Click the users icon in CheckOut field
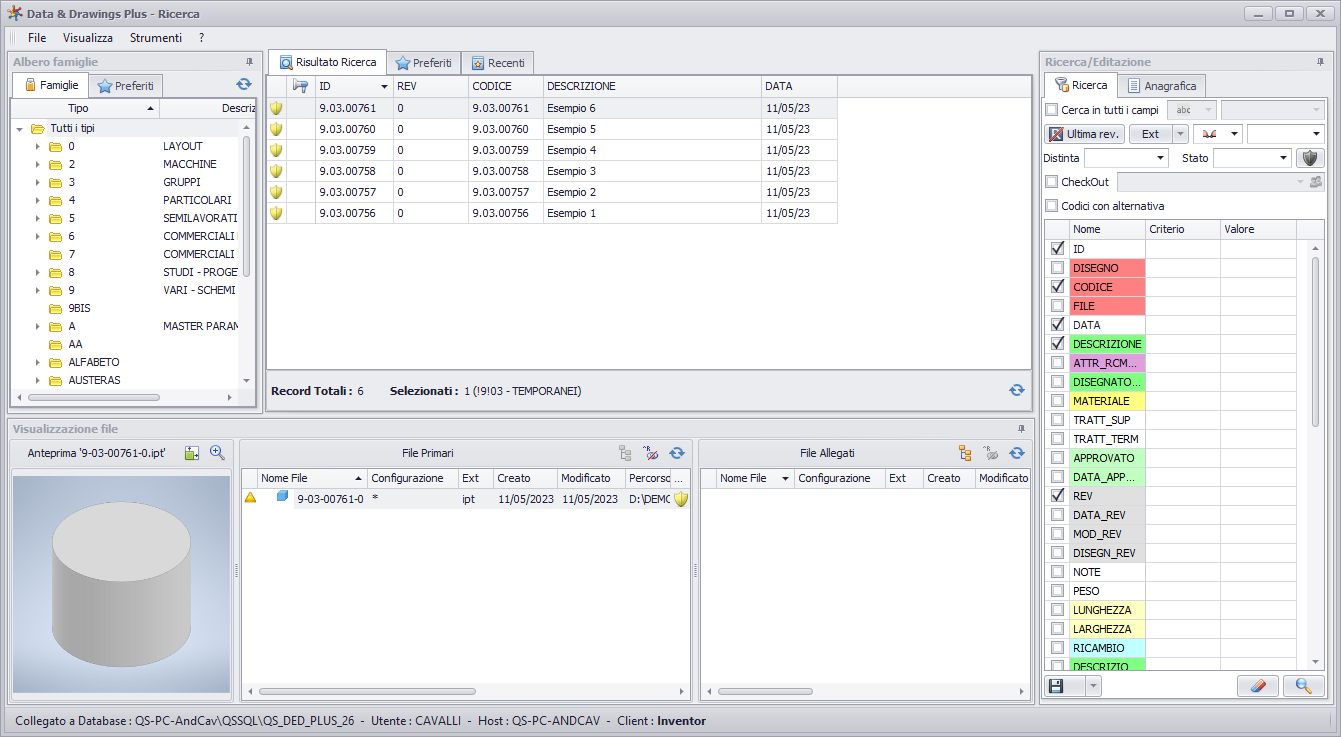Screen dimensions: 1341x737 coord(1316,182)
